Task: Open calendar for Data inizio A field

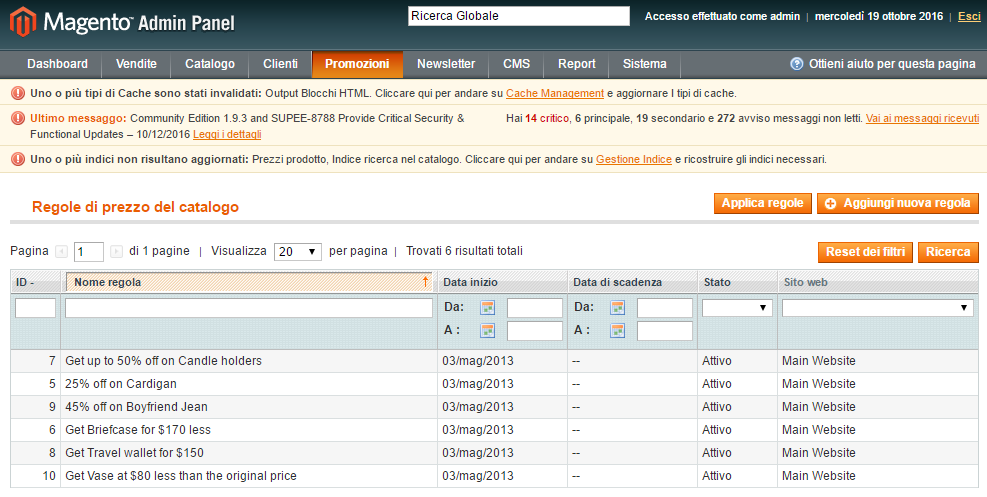Action: click(487, 330)
